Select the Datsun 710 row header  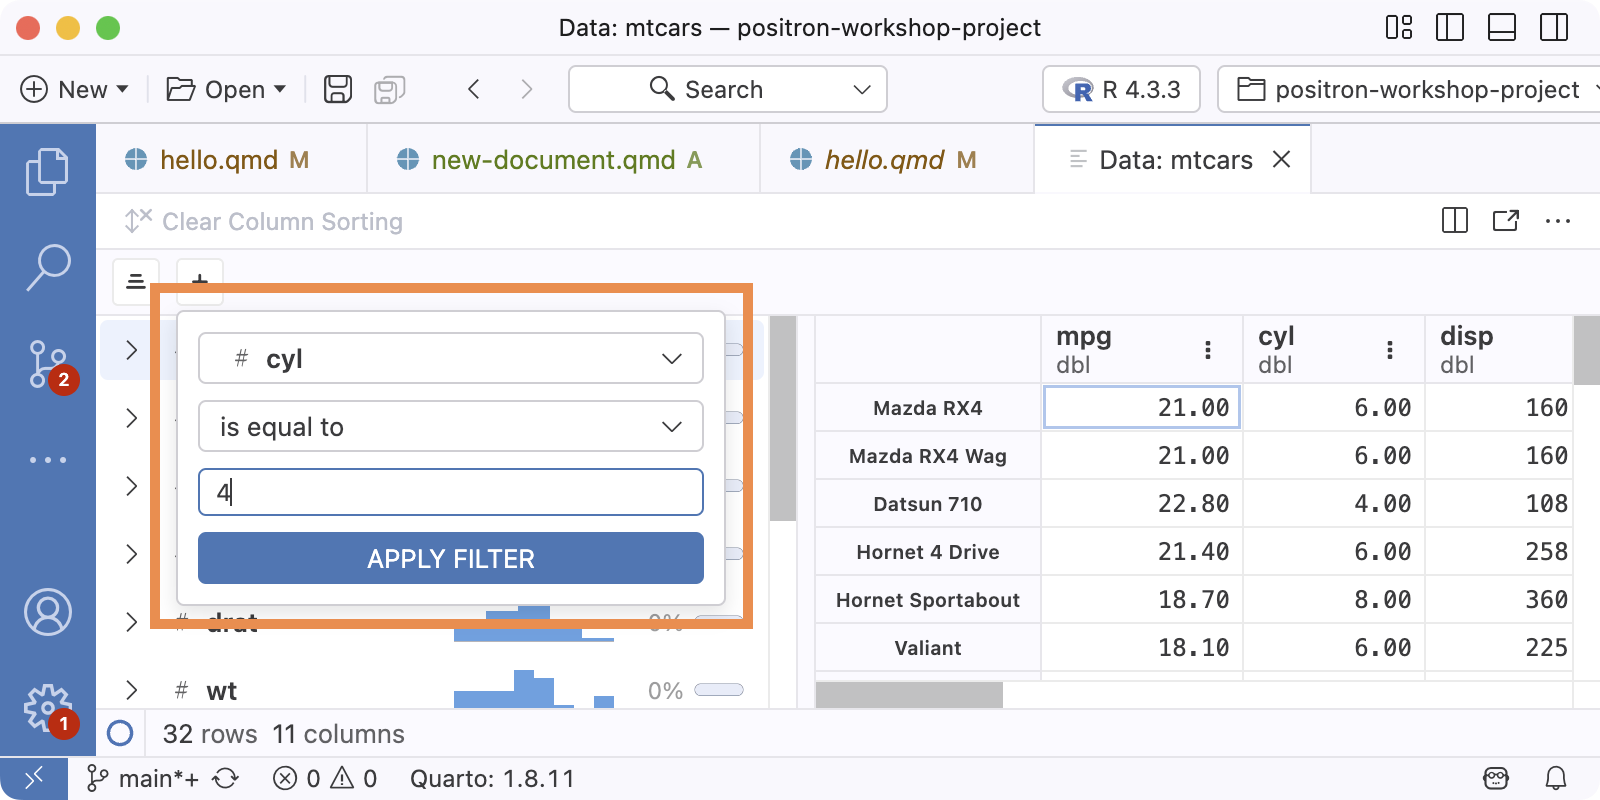pyautogui.click(x=928, y=503)
